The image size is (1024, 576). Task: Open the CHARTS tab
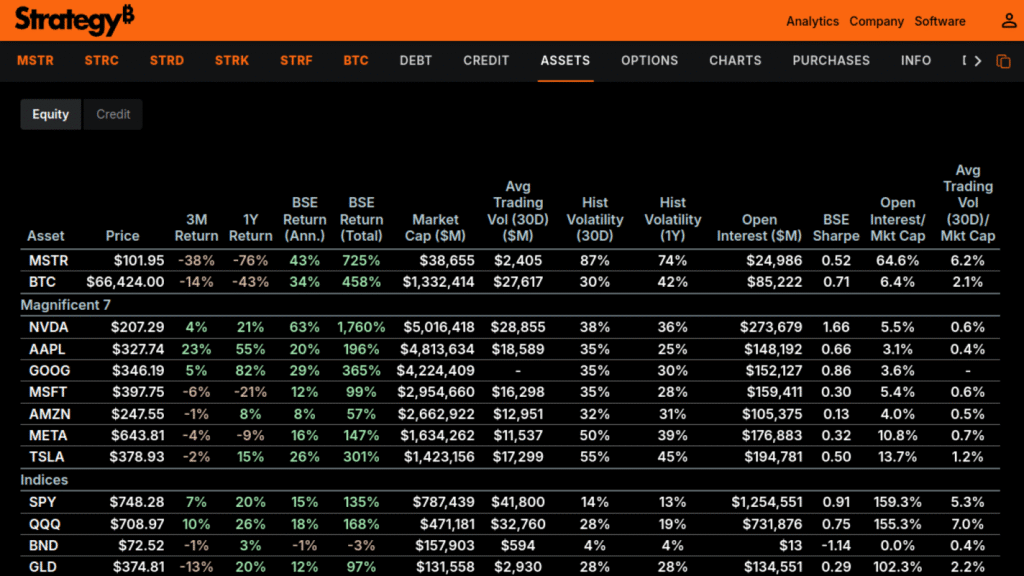click(x=735, y=61)
